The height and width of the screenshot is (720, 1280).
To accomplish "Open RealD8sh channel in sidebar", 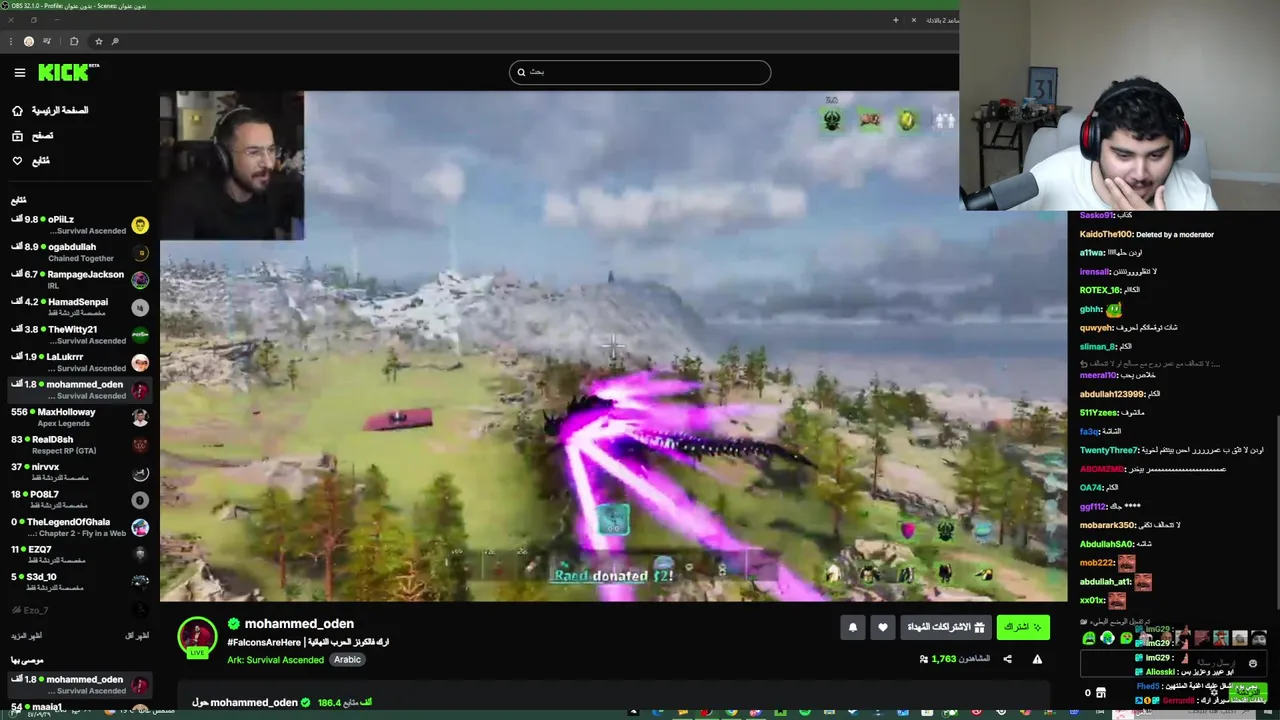I will coord(80,445).
